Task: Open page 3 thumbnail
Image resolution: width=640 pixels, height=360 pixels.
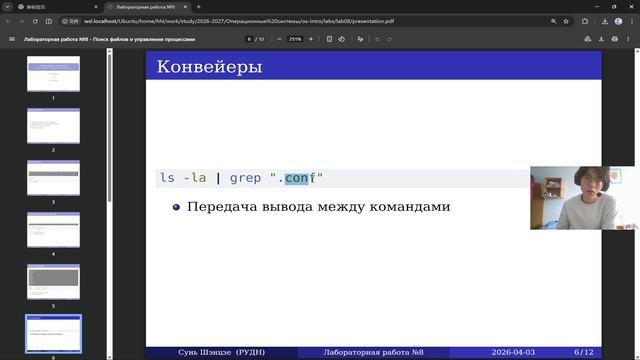Action: click(53, 178)
